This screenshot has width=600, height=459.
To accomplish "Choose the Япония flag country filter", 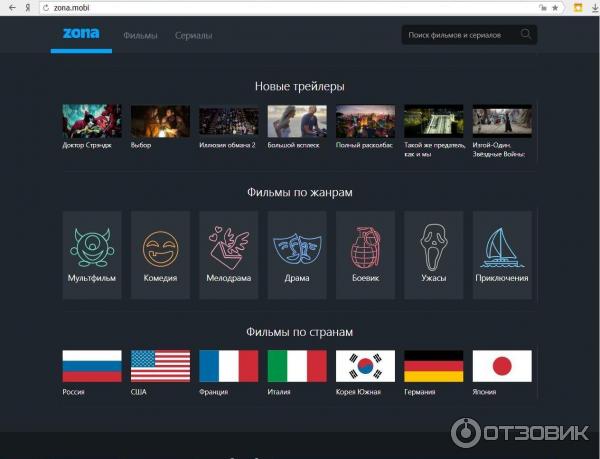I will coord(501,366).
